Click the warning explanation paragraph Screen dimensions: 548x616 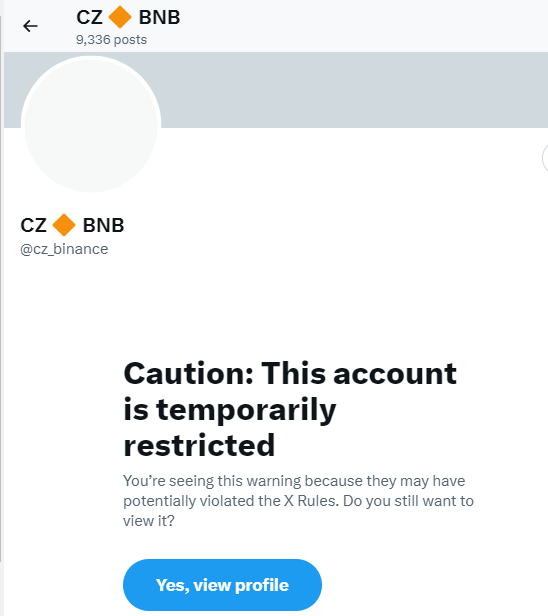(299, 501)
